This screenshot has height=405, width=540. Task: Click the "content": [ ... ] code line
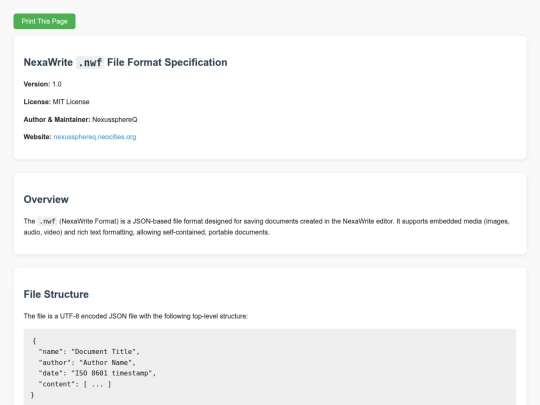pyautogui.click(x=75, y=384)
